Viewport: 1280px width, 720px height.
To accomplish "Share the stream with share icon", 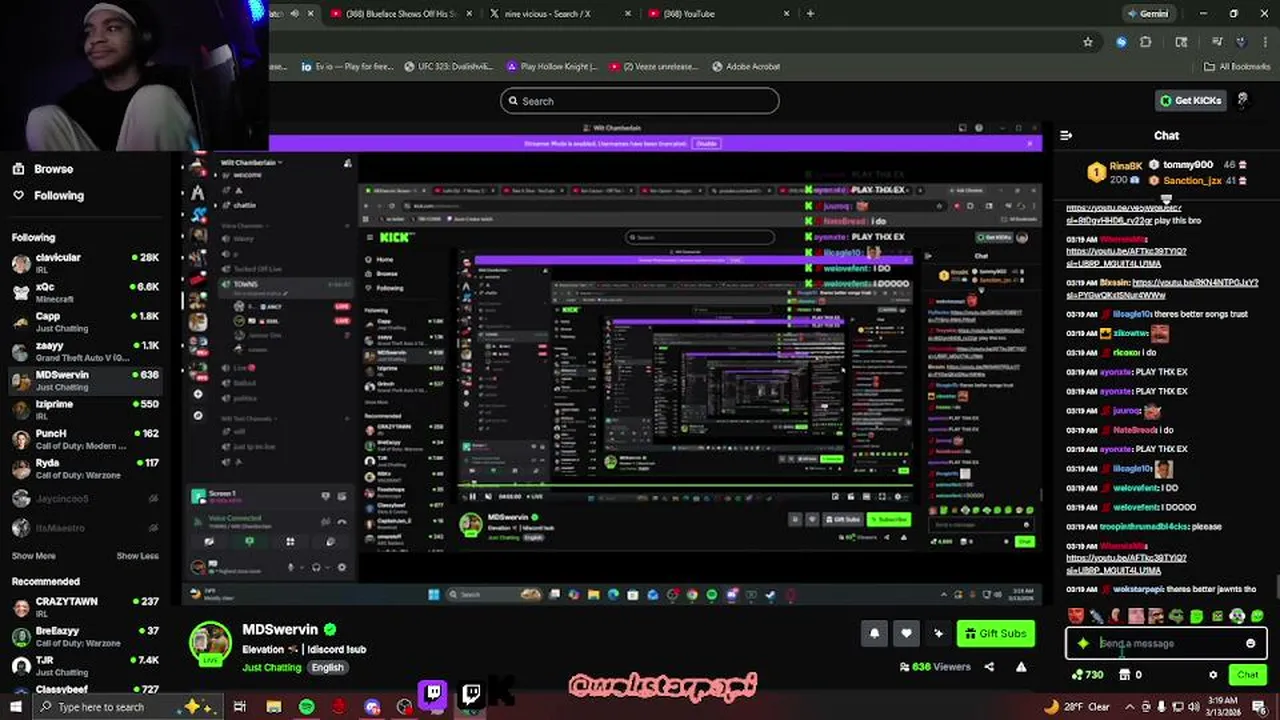I will coord(989,667).
